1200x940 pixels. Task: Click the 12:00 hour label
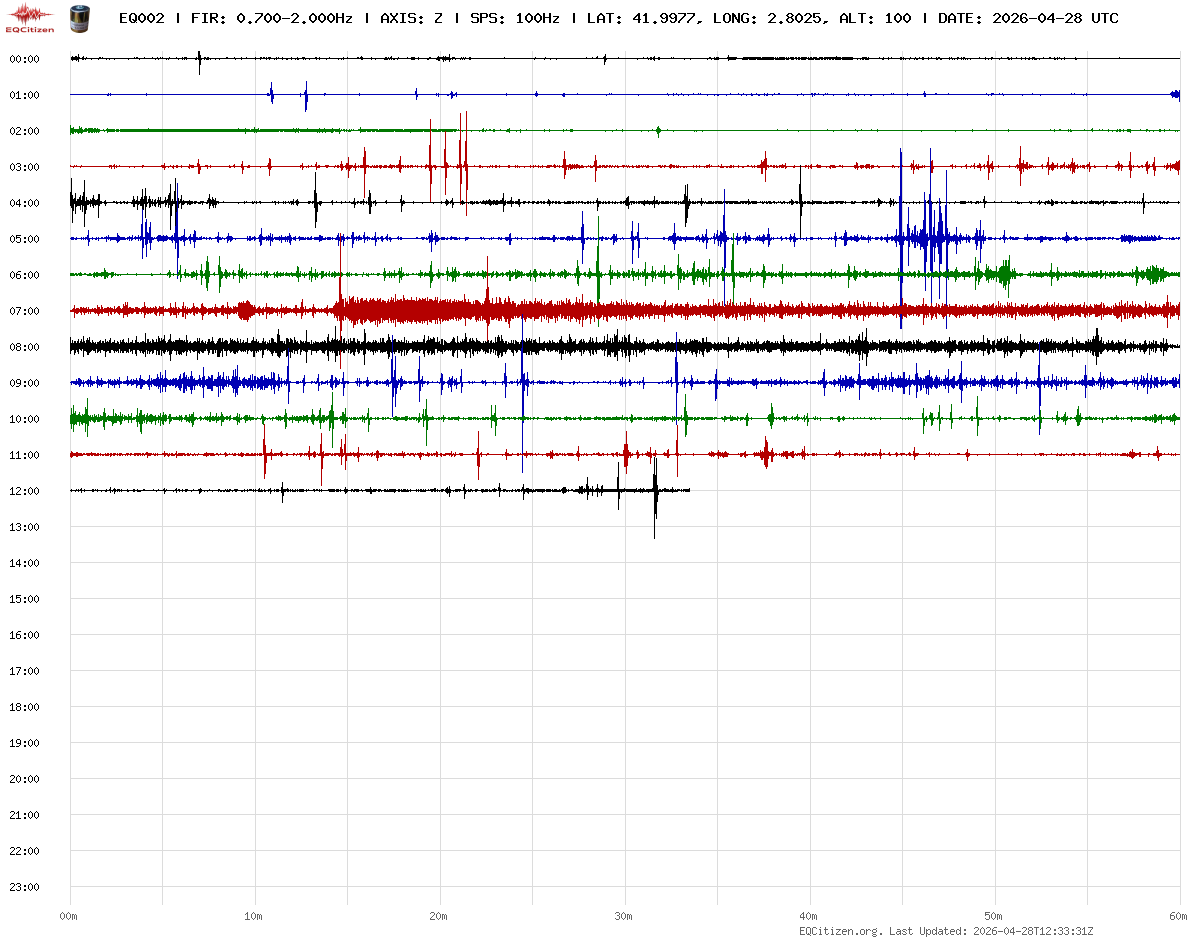24,491
